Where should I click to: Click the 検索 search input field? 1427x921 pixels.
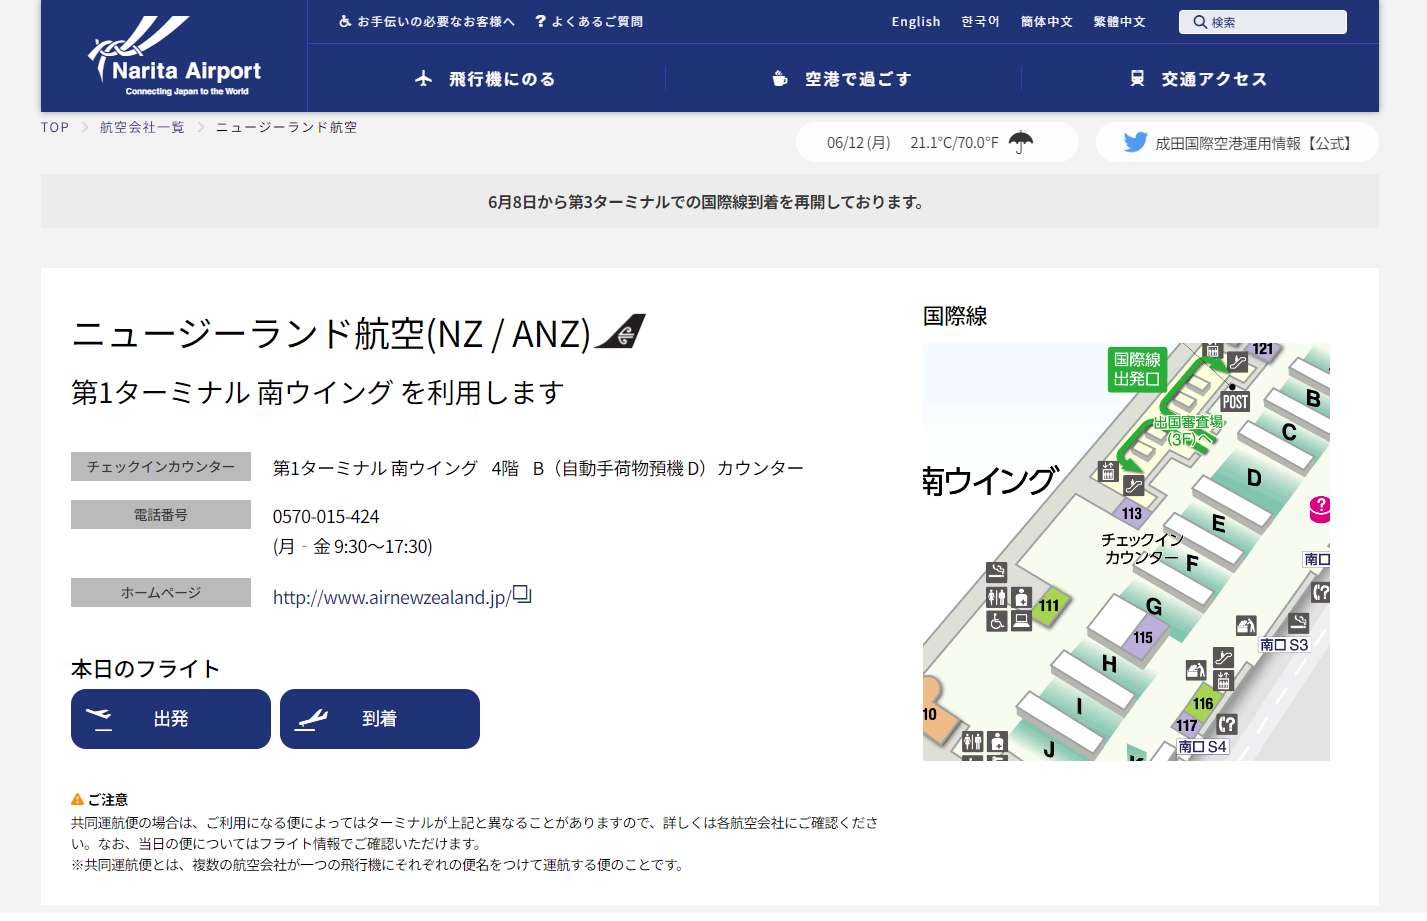1263,22
